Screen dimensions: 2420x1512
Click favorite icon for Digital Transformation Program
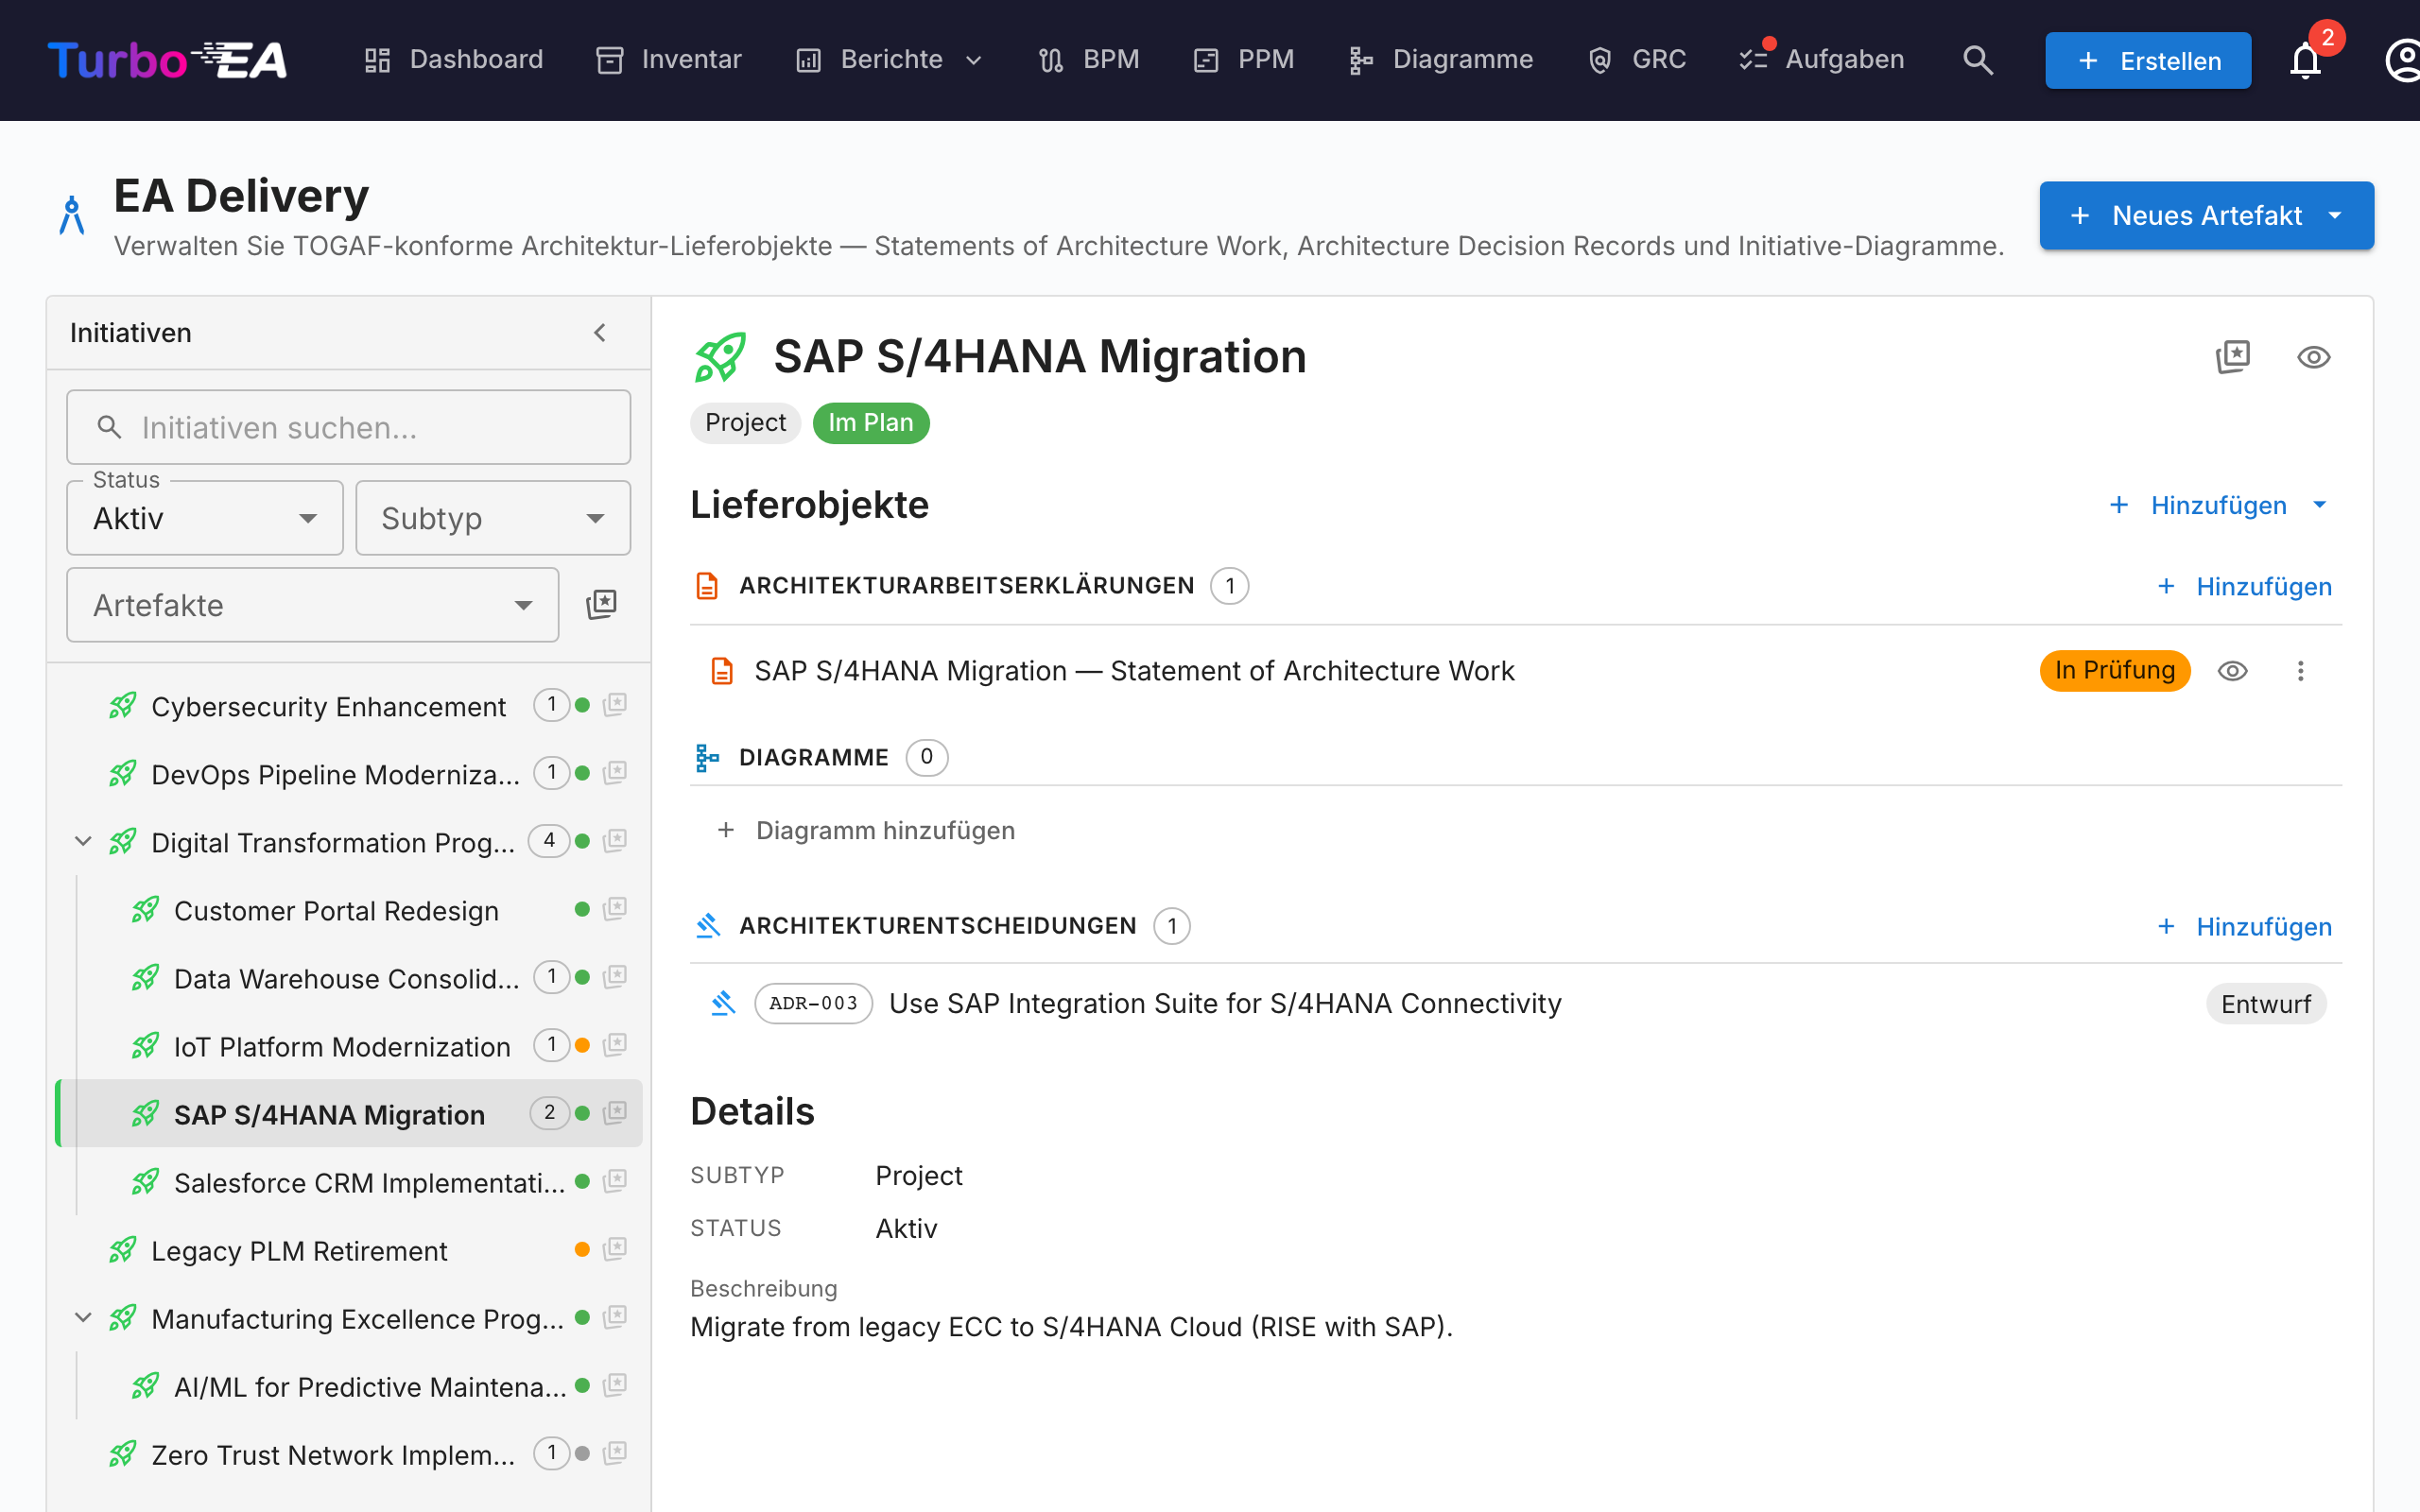coord(615,841)
